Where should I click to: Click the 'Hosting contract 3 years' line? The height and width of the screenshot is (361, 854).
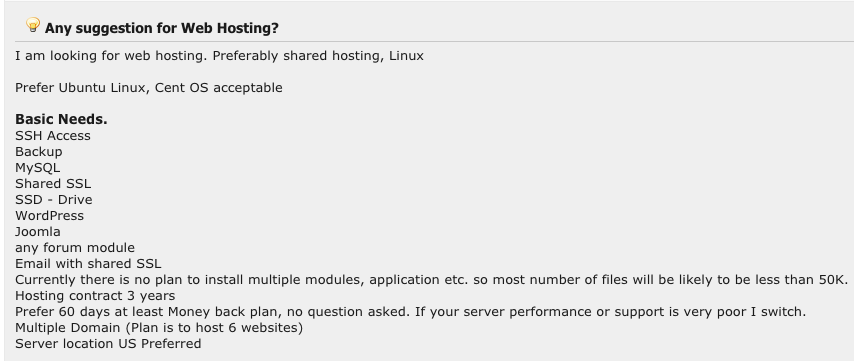95,296
